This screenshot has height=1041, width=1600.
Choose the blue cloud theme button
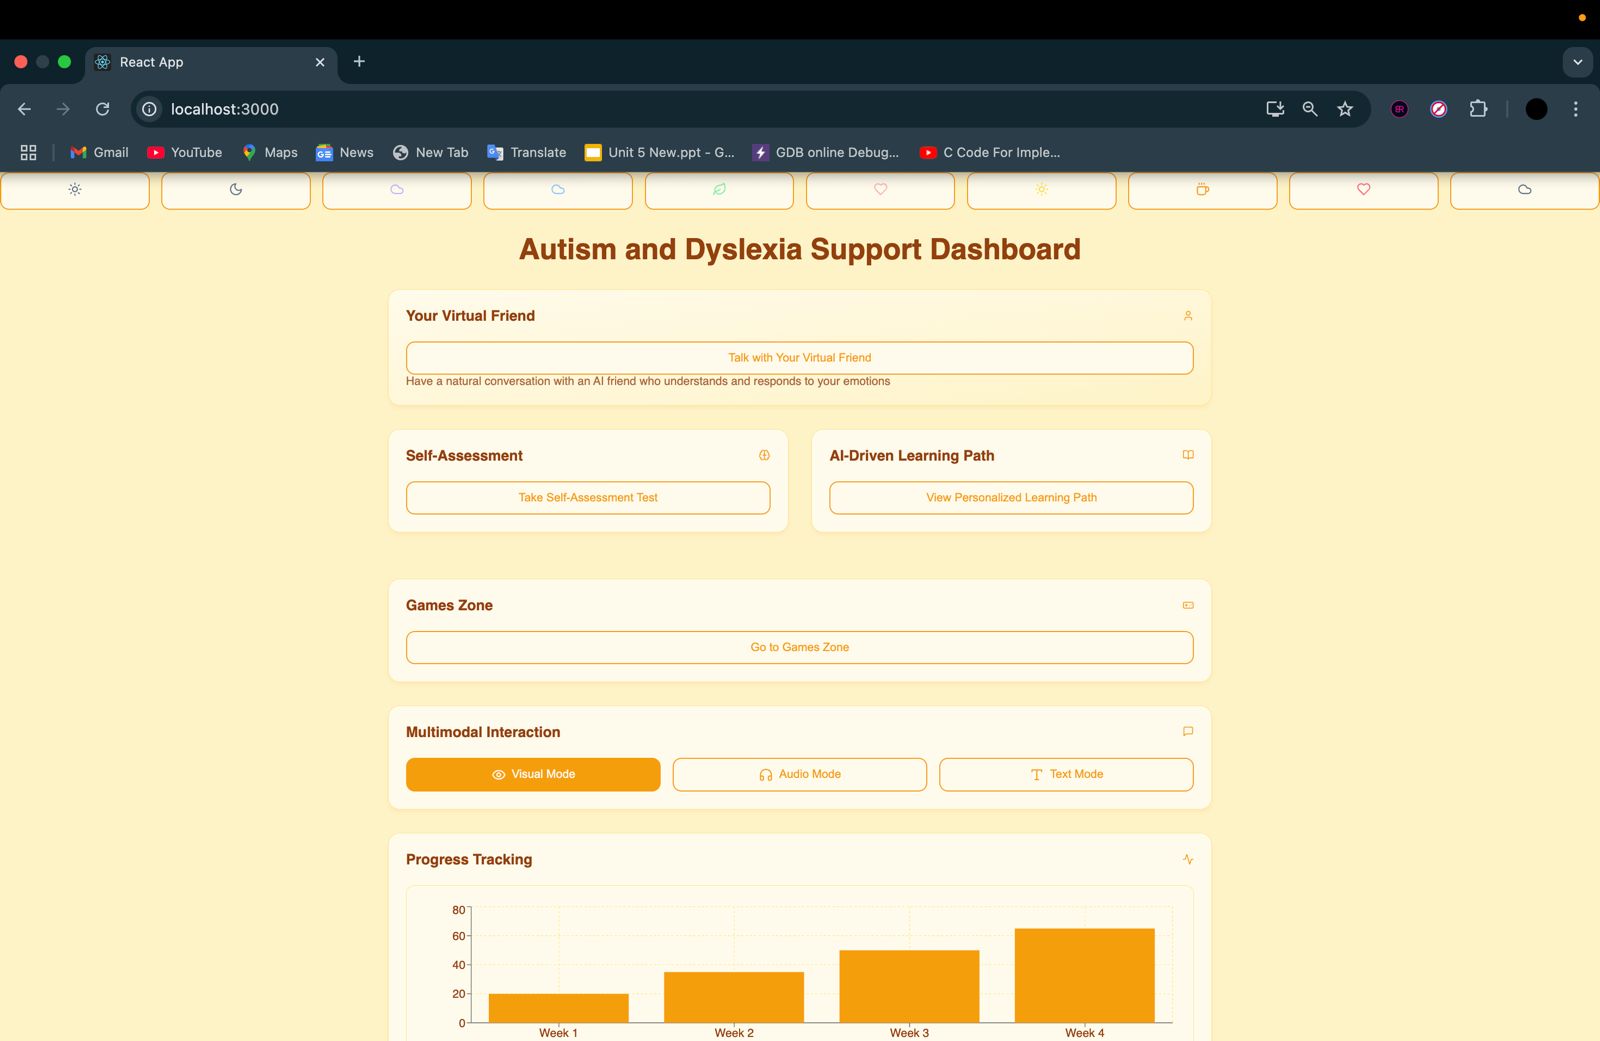(558, 190)
